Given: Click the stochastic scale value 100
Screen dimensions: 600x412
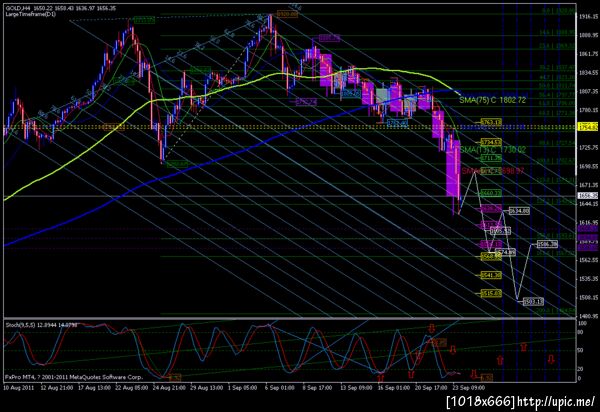Looking at the screenshot, I should pos(583,324).
